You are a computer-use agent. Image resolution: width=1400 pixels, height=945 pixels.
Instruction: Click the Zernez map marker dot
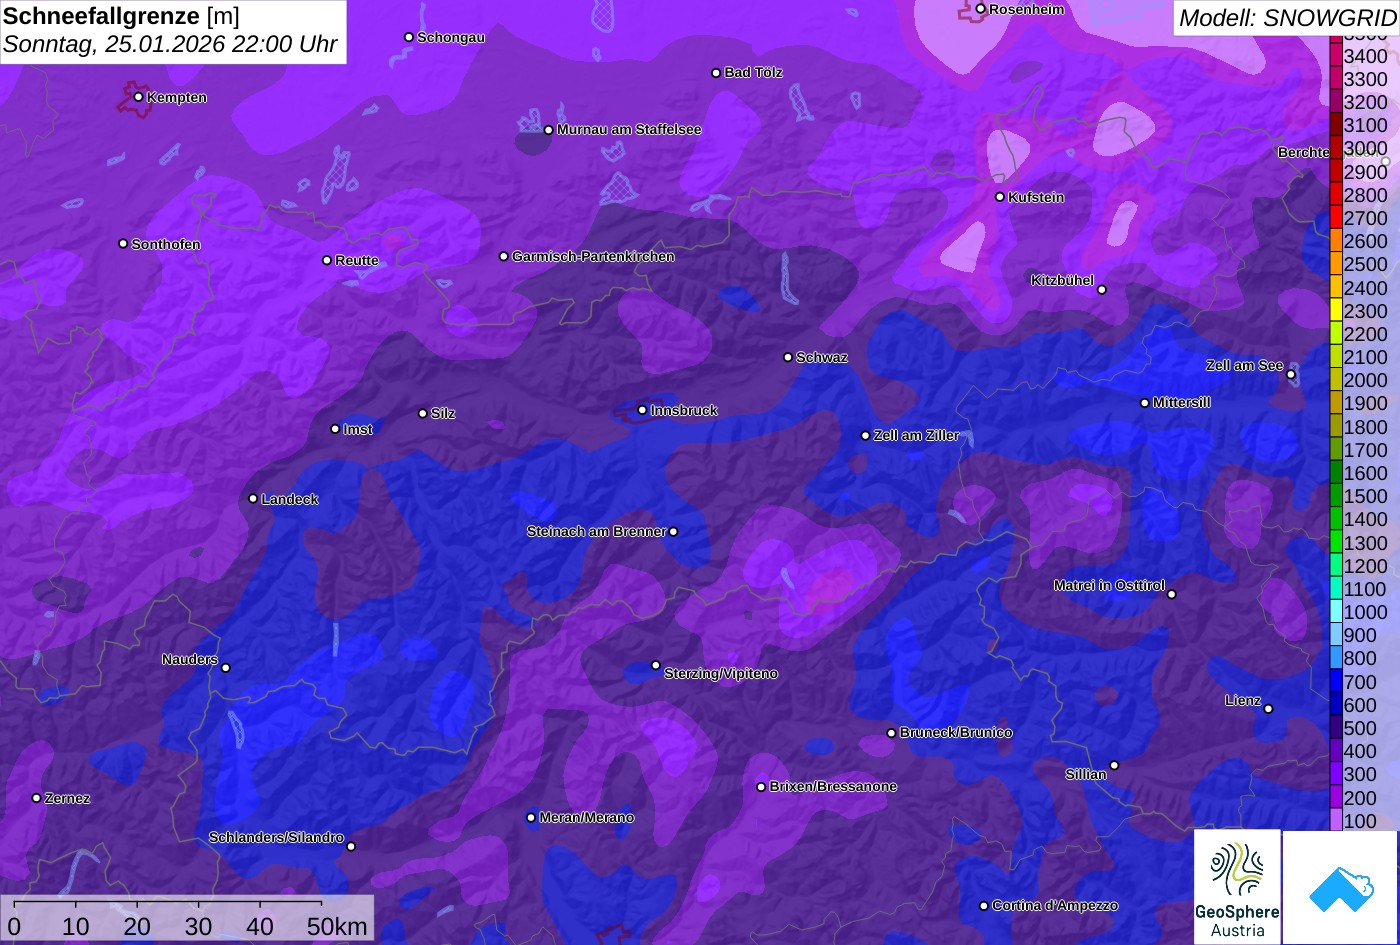click(x=37, y=798)
